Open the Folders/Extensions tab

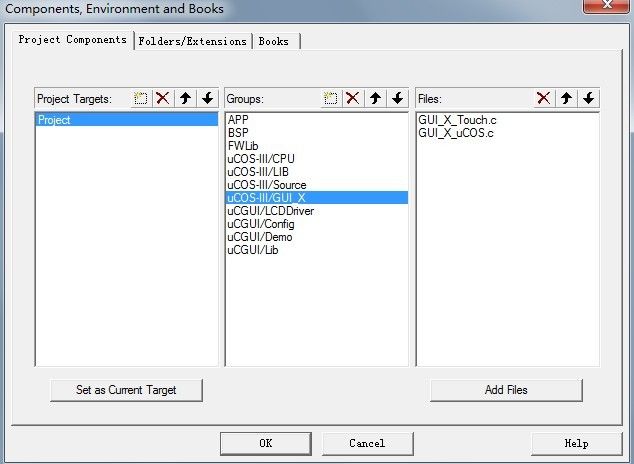(x=193, y=41)
